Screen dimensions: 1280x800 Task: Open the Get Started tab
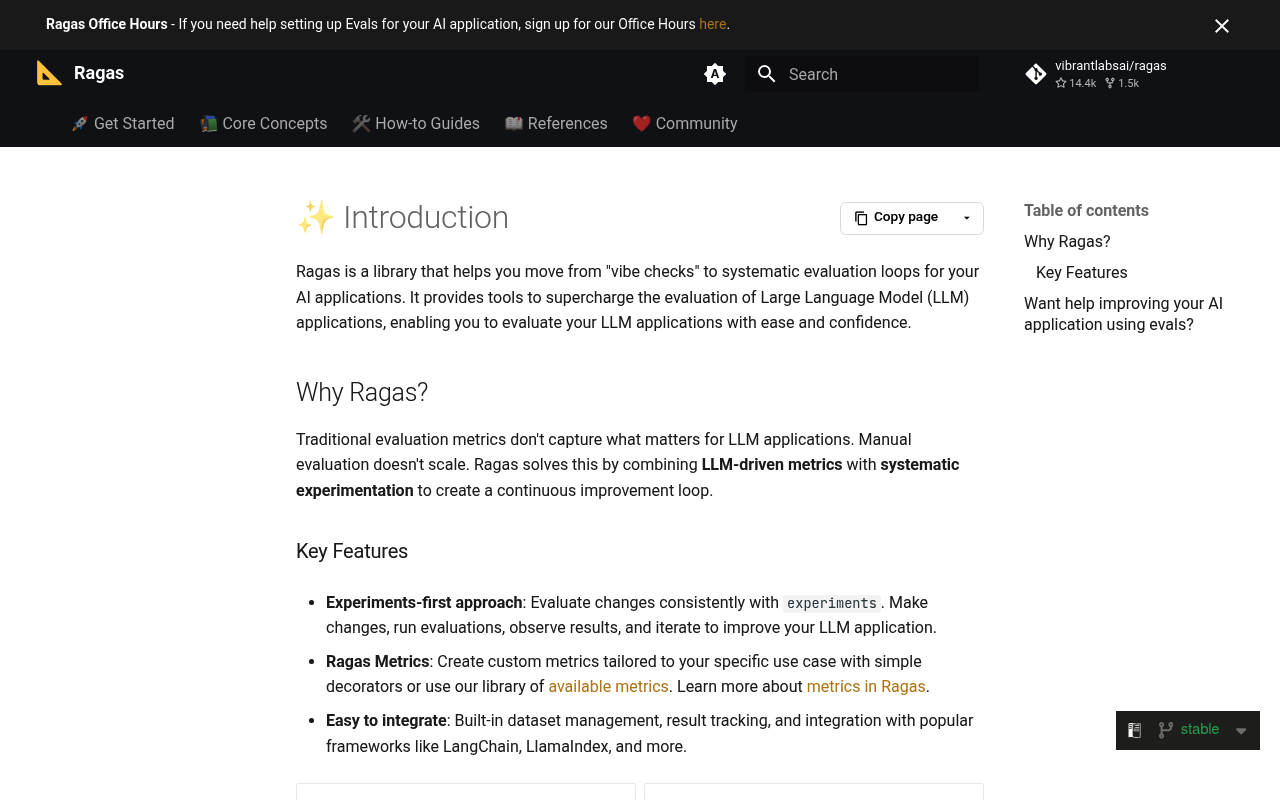(123, 123)
